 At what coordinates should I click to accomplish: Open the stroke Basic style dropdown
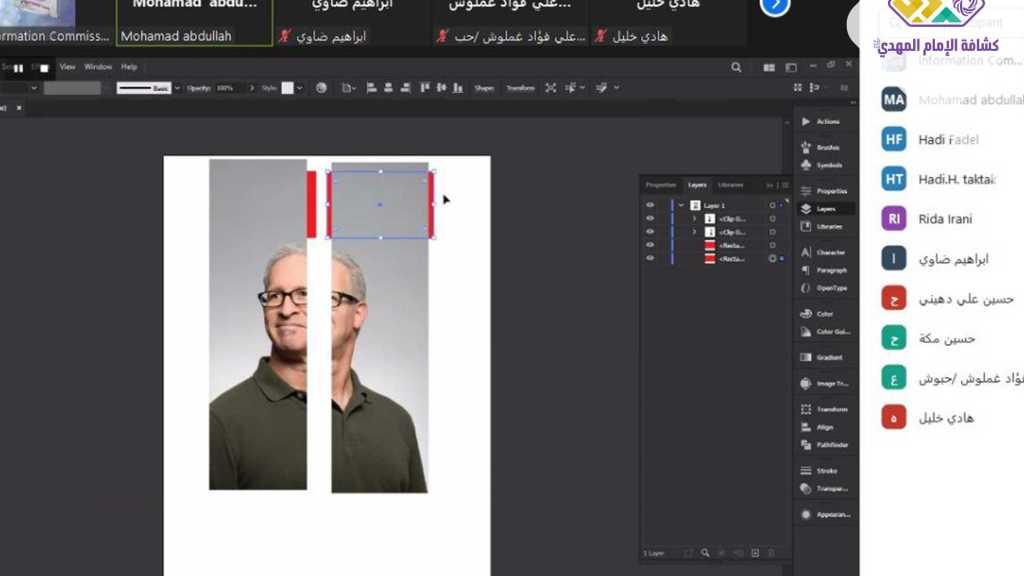coord(177,88)
